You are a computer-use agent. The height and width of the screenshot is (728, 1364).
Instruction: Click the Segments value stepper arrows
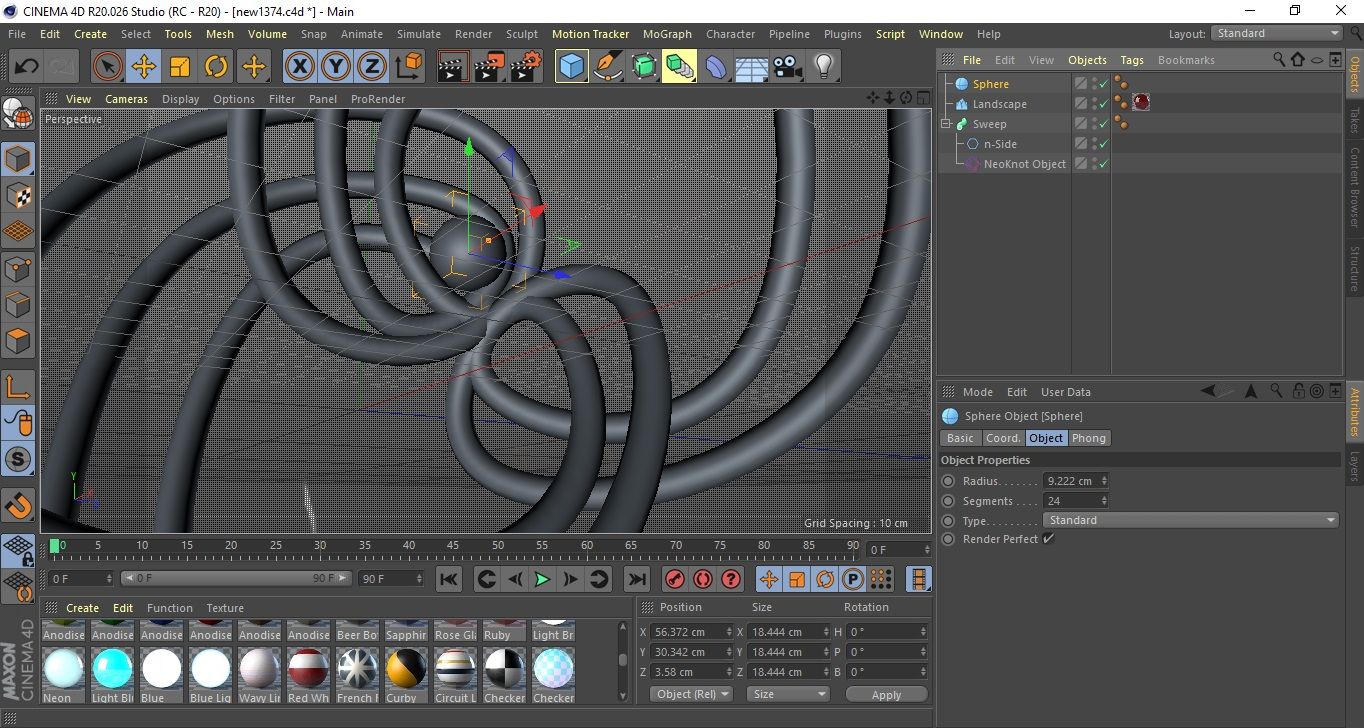click(1104, 501)
